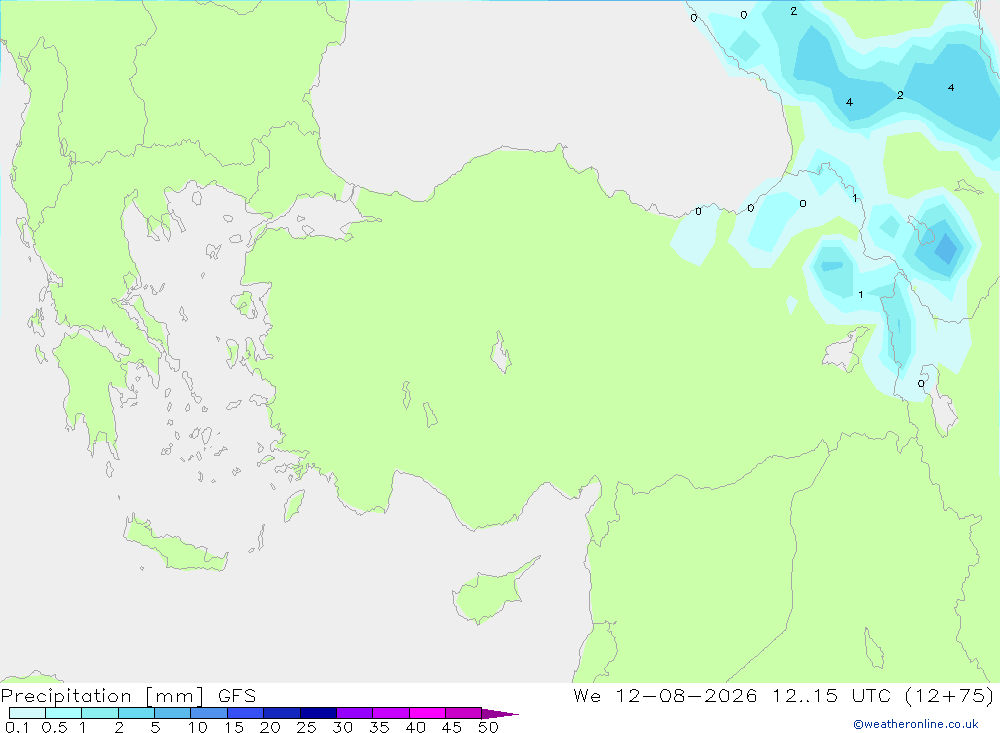This screenshot has height=733, width=1000.
Task: Pick the 40–45 mm bright magenta legend swatch
Action: pyautogui.click(x=427, y=713)
